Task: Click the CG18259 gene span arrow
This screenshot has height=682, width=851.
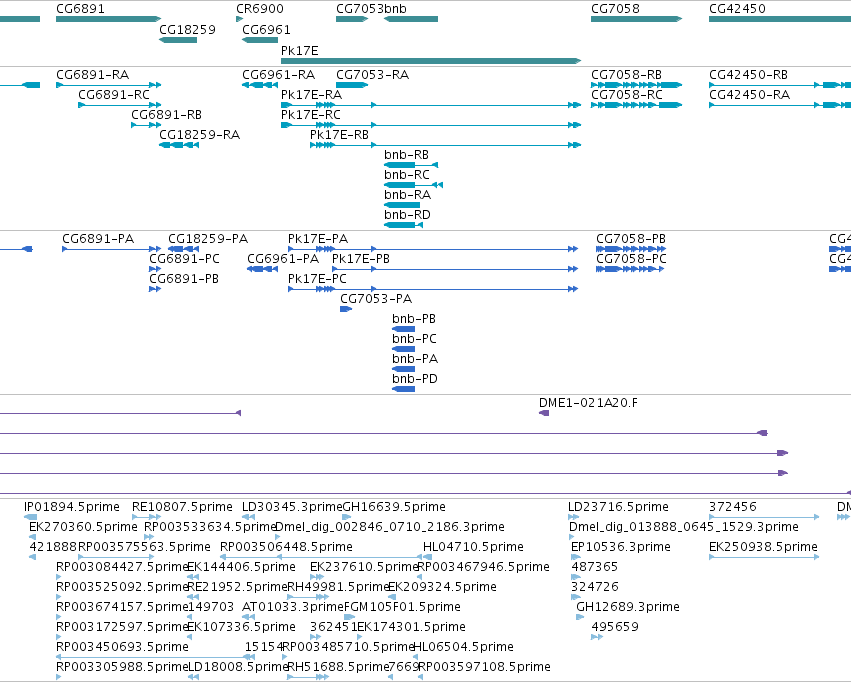Action: click(178, 40)
